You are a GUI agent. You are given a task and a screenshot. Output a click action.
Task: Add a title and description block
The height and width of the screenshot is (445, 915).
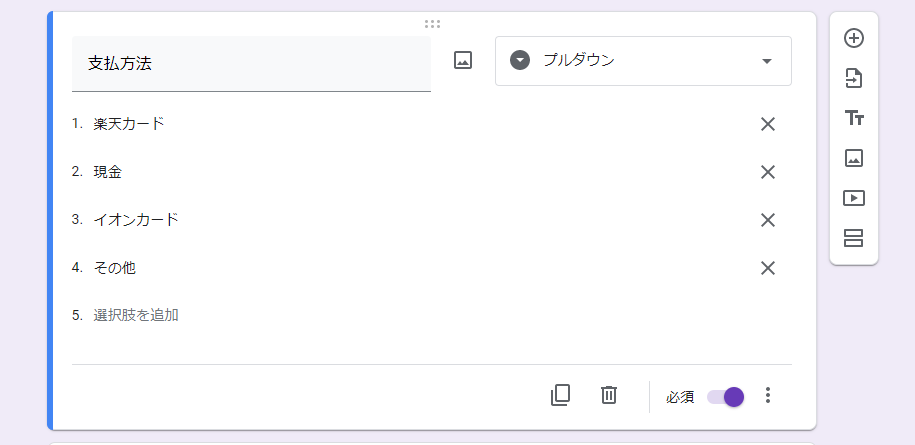click(853, 118)
